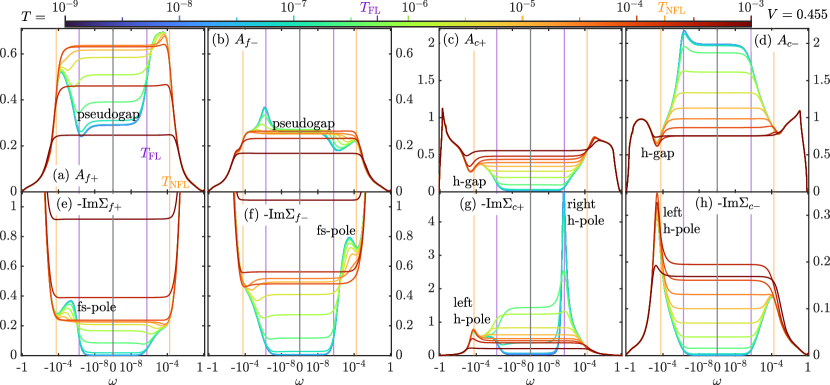Screen dimensions: 830x385
Task: Click y-axis tick '1.5' left of panel (c)
Action: (x=425, y=80)
